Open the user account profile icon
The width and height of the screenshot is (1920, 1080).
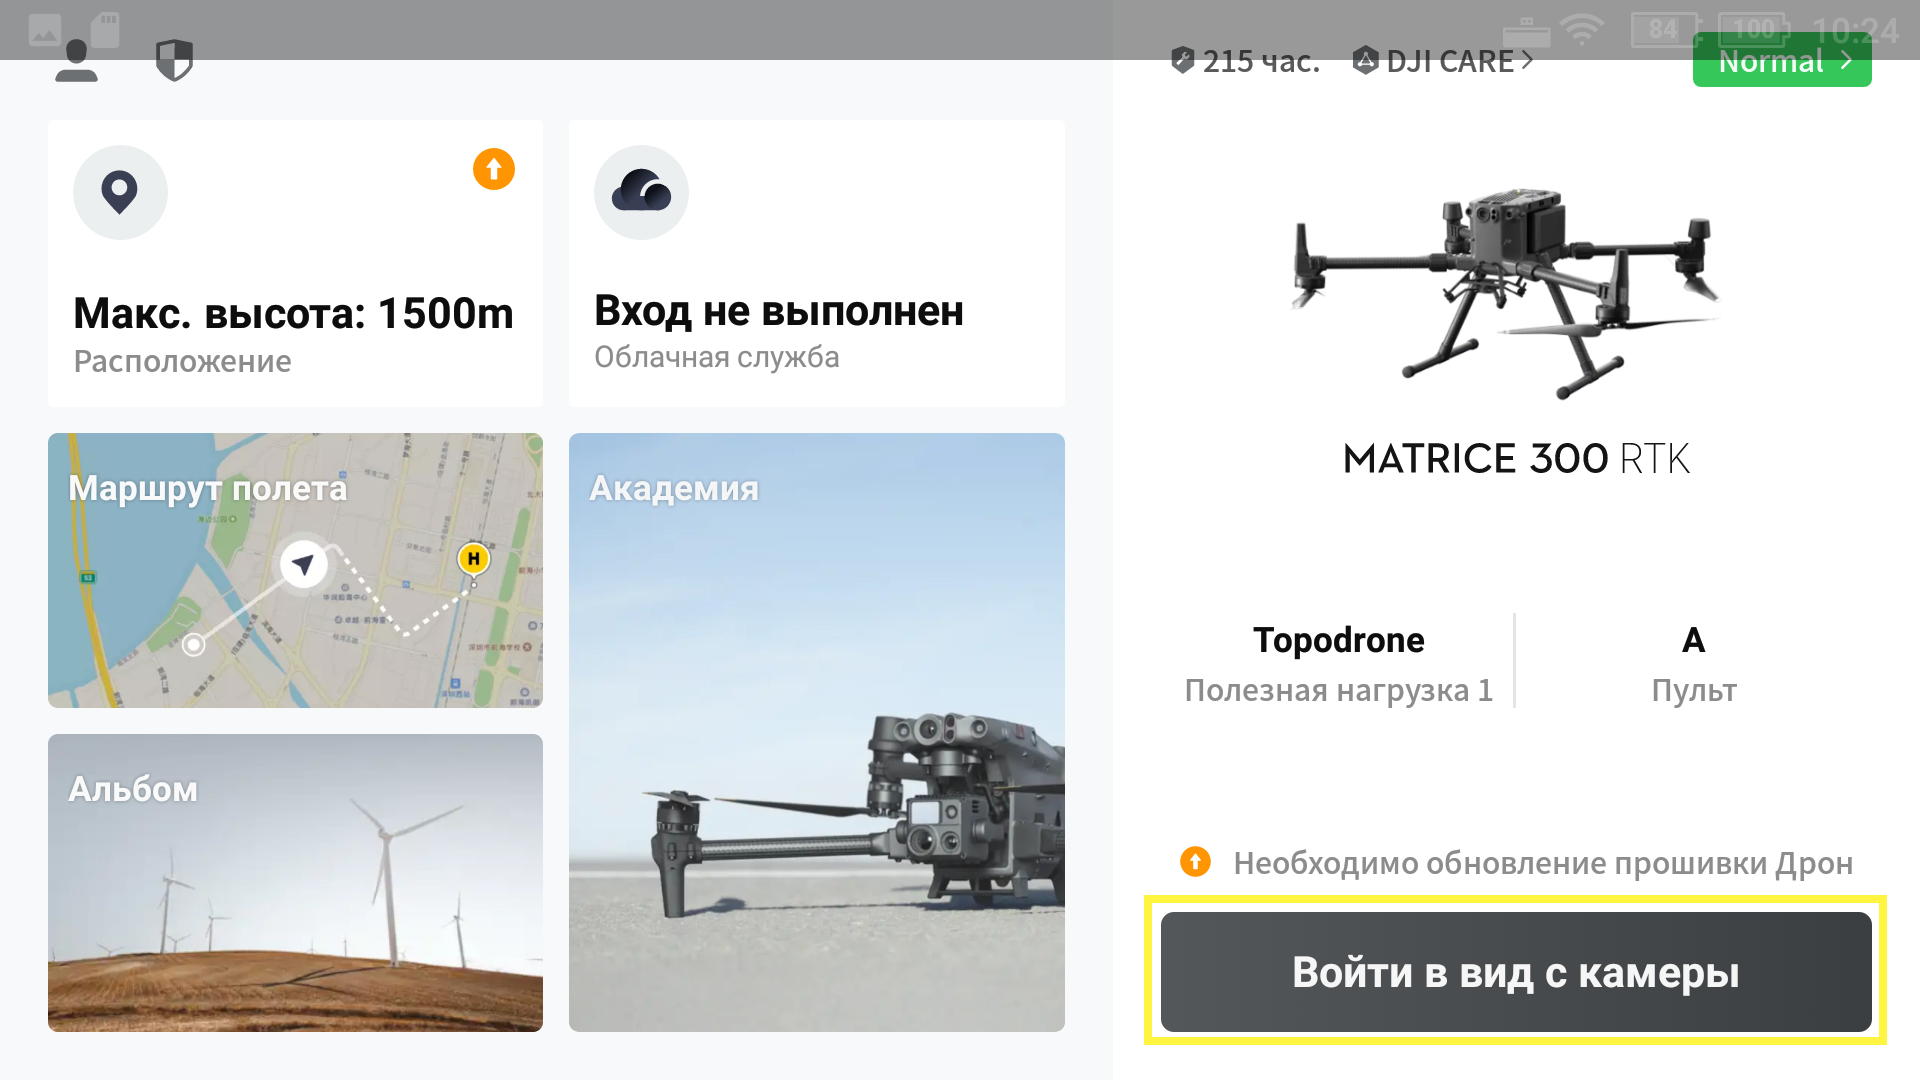click(76, 61)
